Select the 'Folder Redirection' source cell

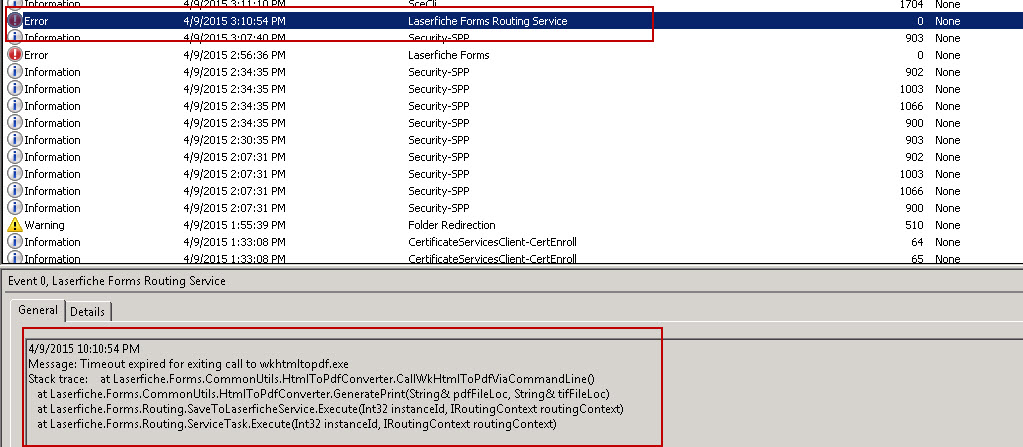tap(451, 225)
